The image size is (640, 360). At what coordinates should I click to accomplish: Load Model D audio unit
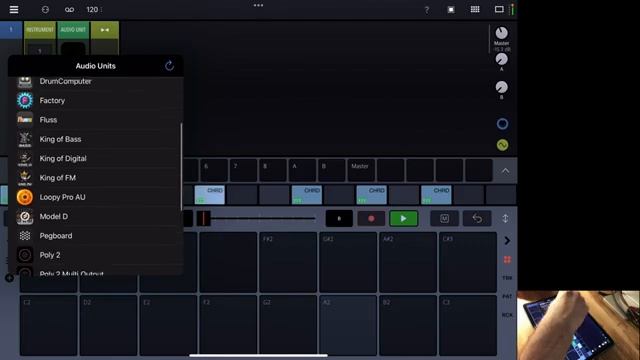(x=95, y=216)
